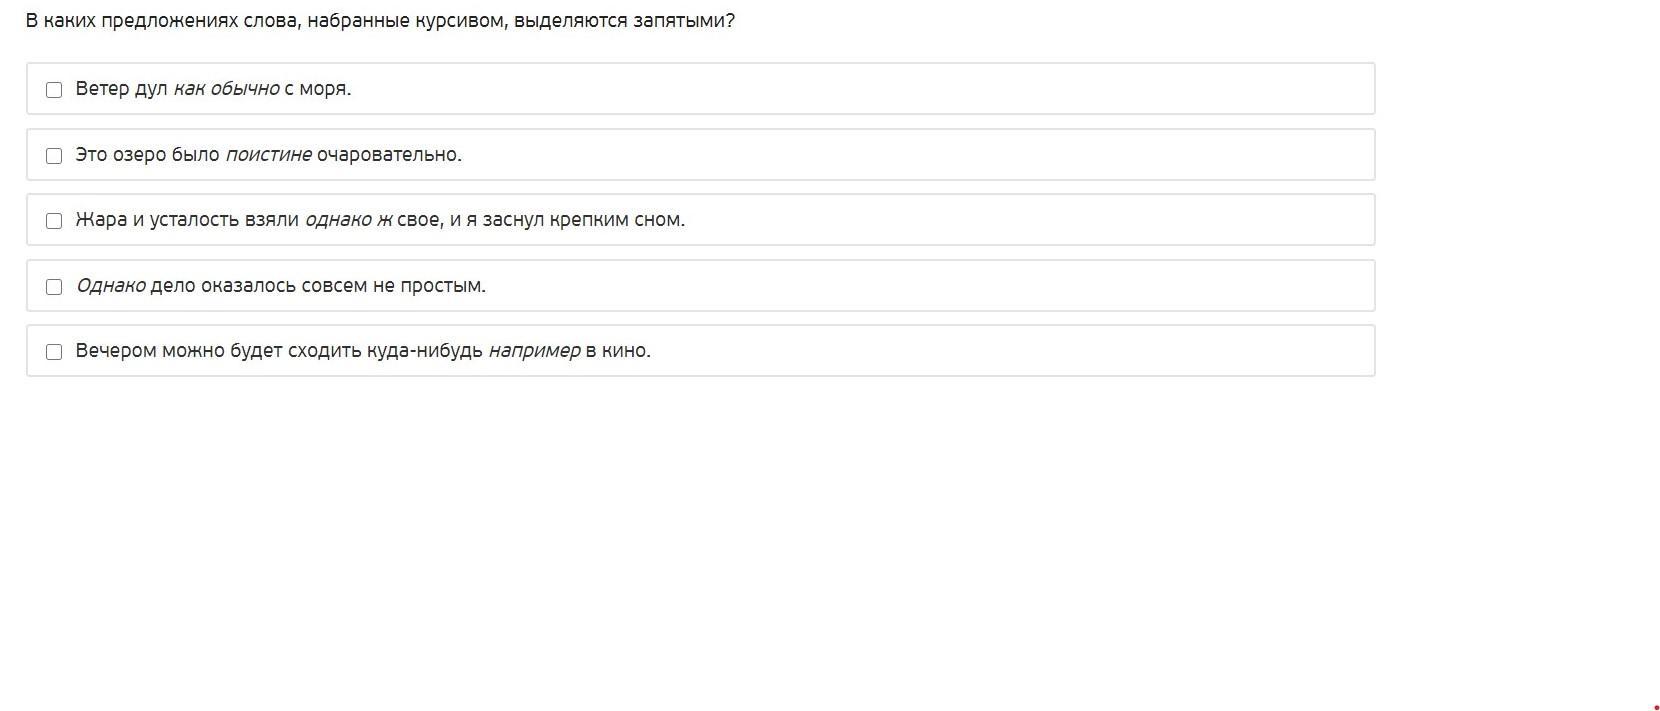The image size is (1660, 711).
Task: Click the italic word «например»
Action: (x=534, y=351)
